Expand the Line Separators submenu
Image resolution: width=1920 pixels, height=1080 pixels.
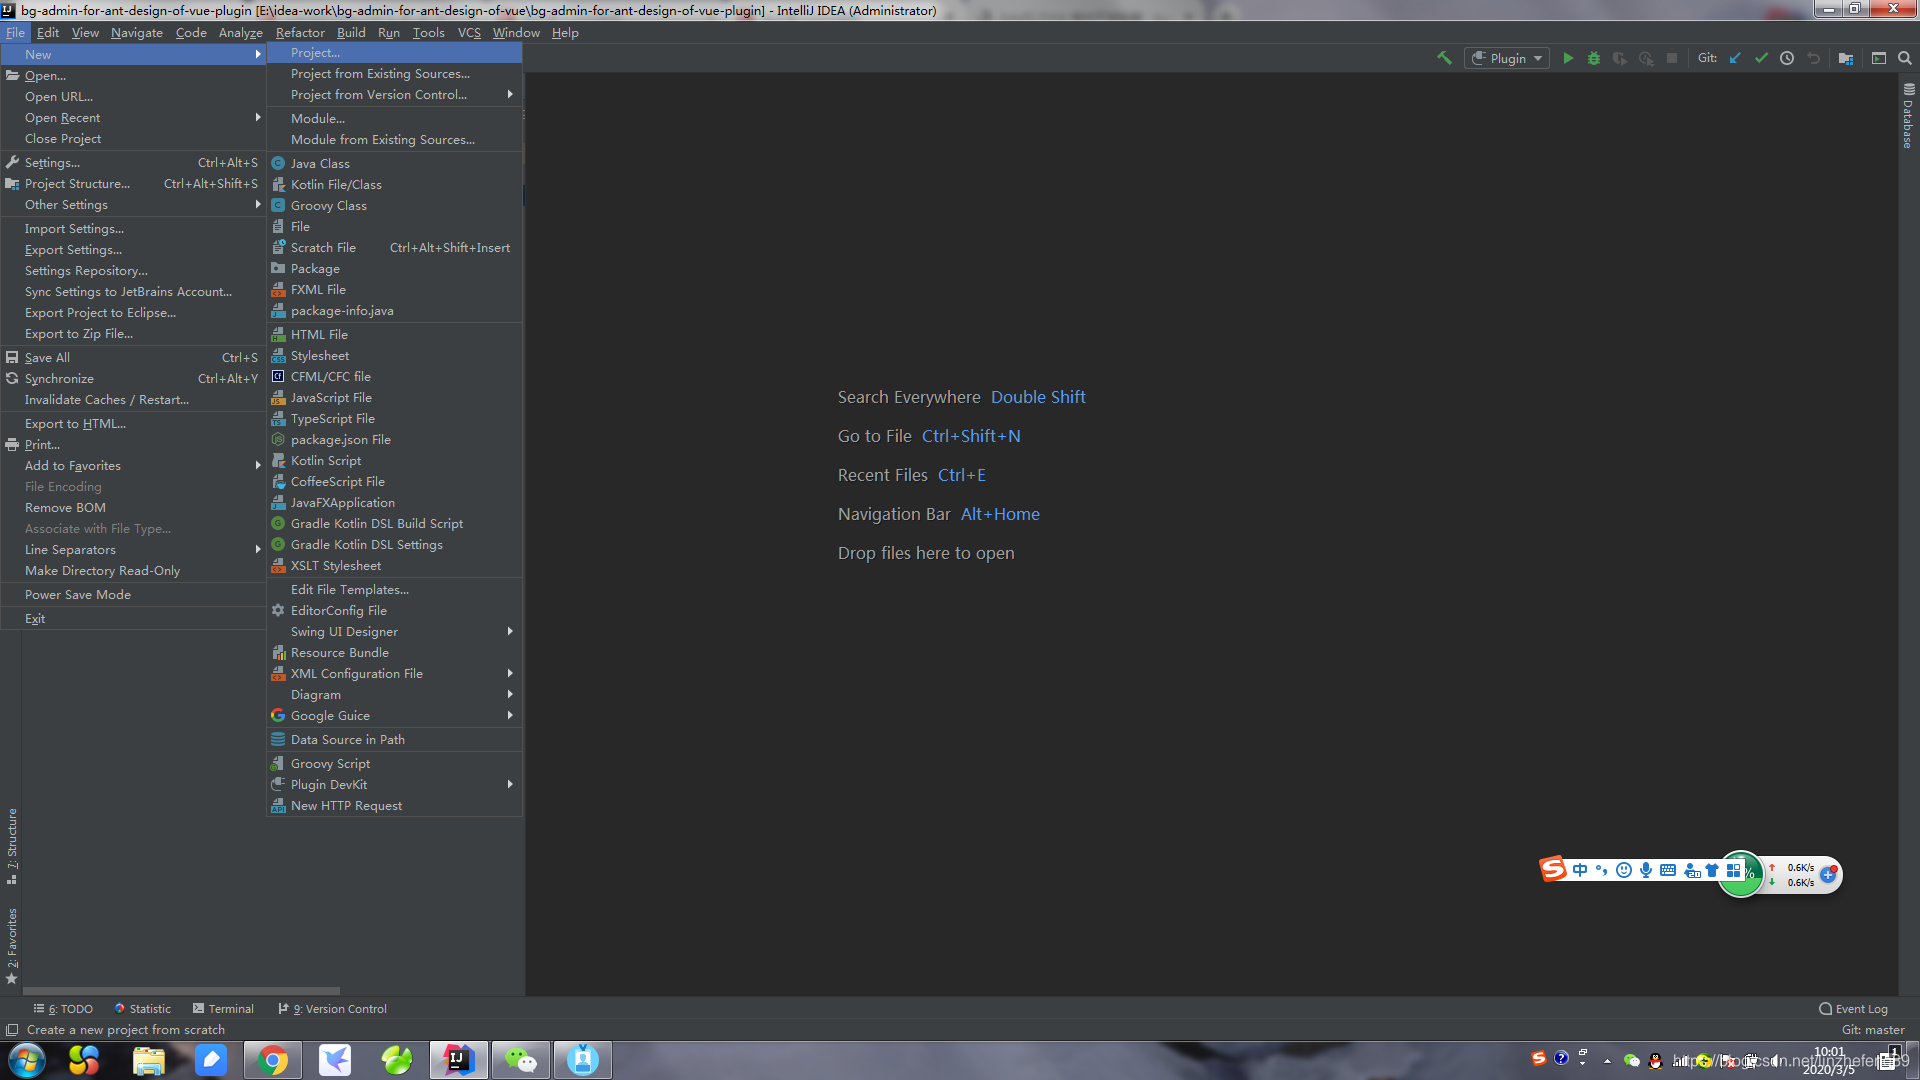click(x=133, y=550)
